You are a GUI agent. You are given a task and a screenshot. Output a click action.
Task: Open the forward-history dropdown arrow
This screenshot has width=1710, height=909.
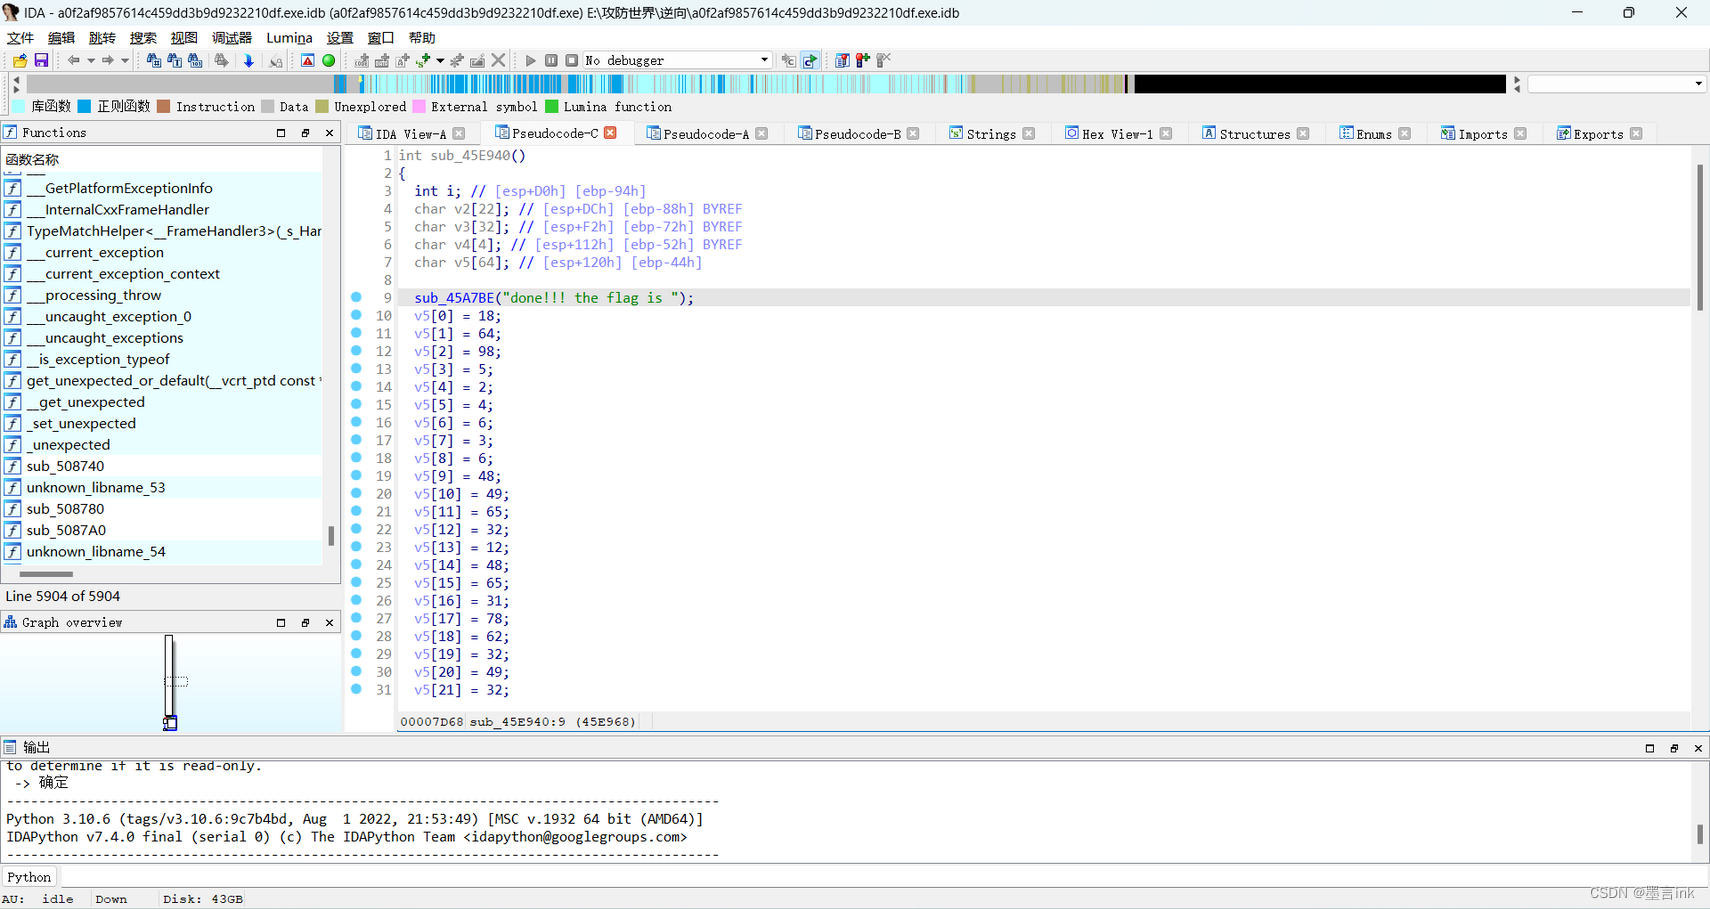(x=124, y=60)
